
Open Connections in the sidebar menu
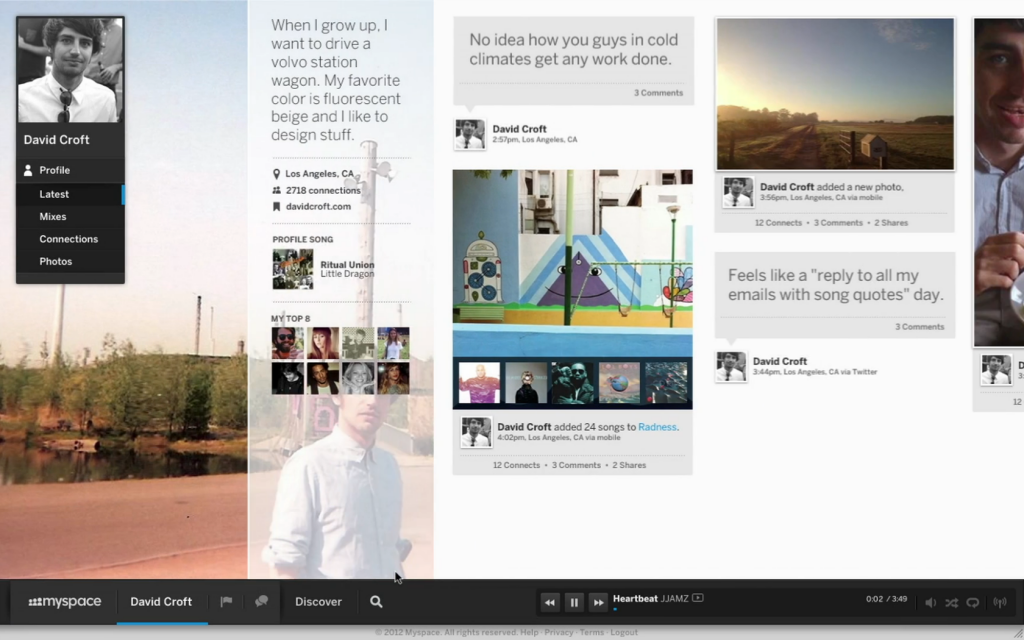[x=71, y=238]
